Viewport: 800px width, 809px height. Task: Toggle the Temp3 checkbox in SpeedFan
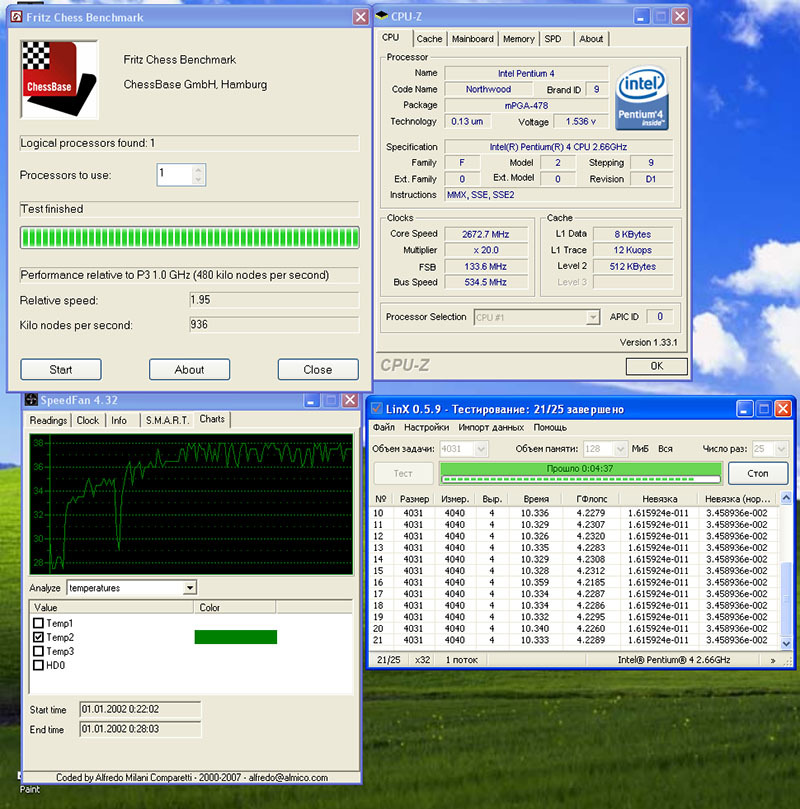click(x=38, y=651)
